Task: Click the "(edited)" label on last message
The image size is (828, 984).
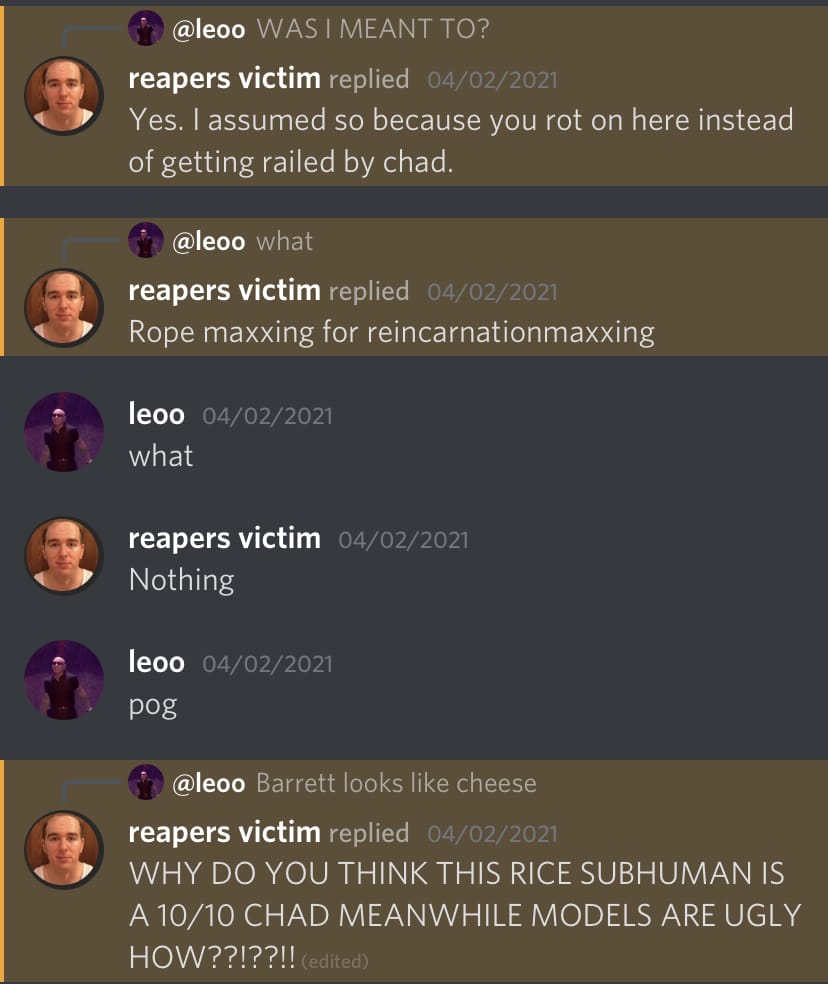Action: 334,962
